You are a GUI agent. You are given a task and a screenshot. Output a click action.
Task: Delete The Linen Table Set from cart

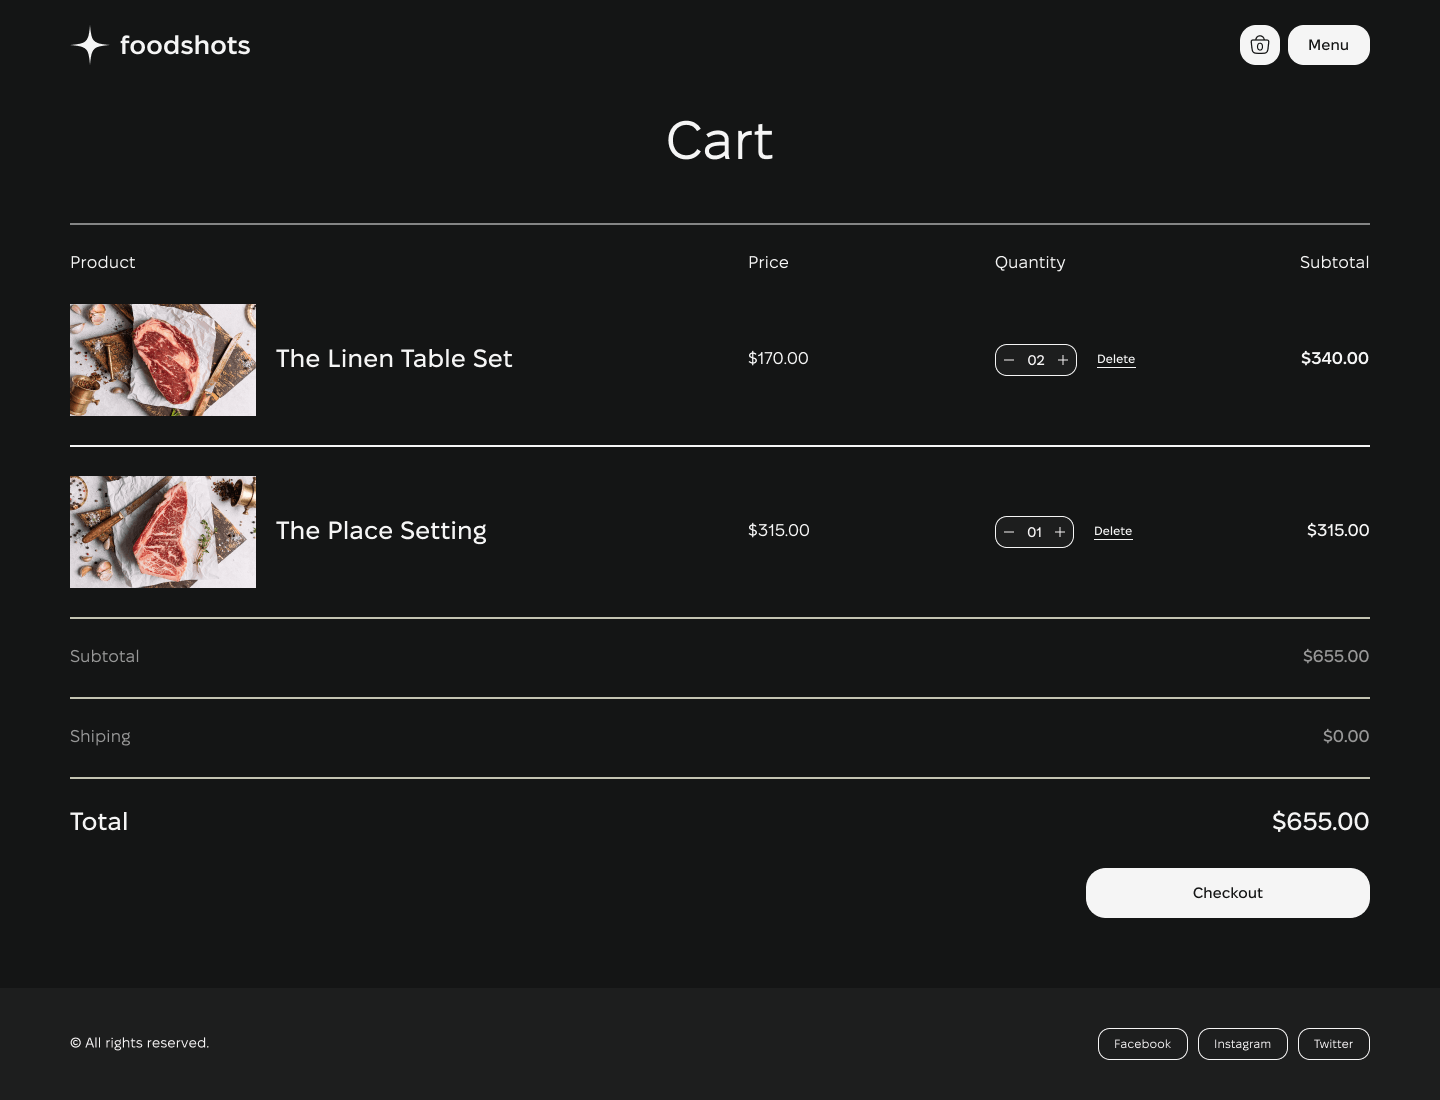(1116, 359)
